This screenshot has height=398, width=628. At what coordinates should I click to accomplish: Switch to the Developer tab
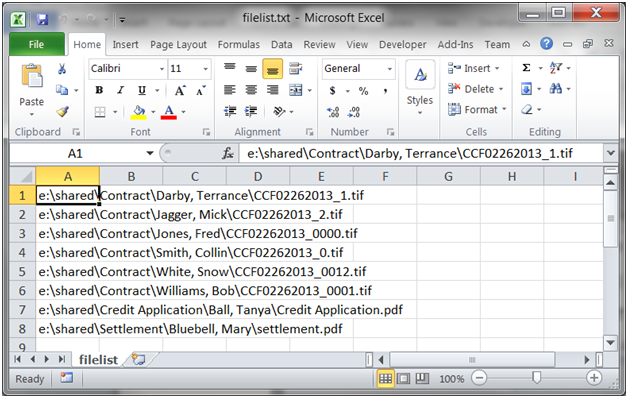coord(403,44)
